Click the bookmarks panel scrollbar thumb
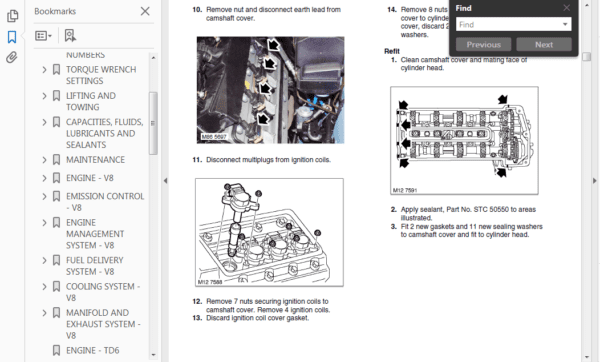600x362 pixels. click(x=153, y=123)
